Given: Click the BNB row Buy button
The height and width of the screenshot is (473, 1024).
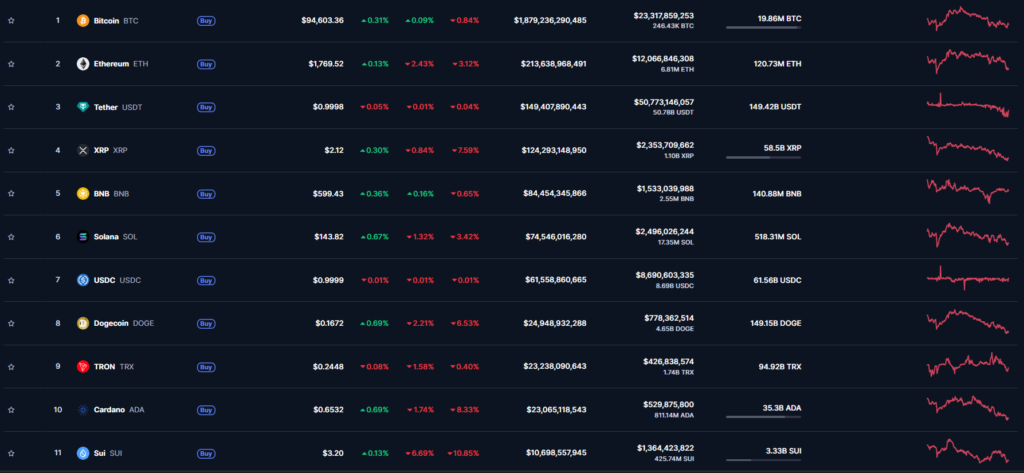Looking at the screenshot, I should (206, 193).
